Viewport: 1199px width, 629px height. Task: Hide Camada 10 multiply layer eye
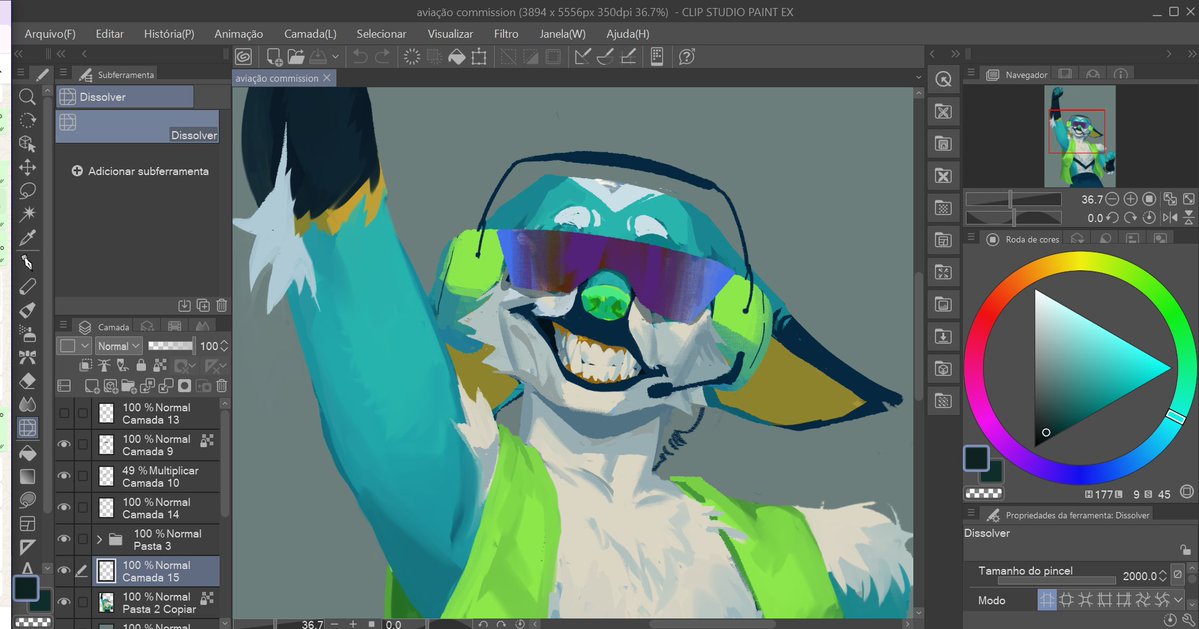point(64,476)
